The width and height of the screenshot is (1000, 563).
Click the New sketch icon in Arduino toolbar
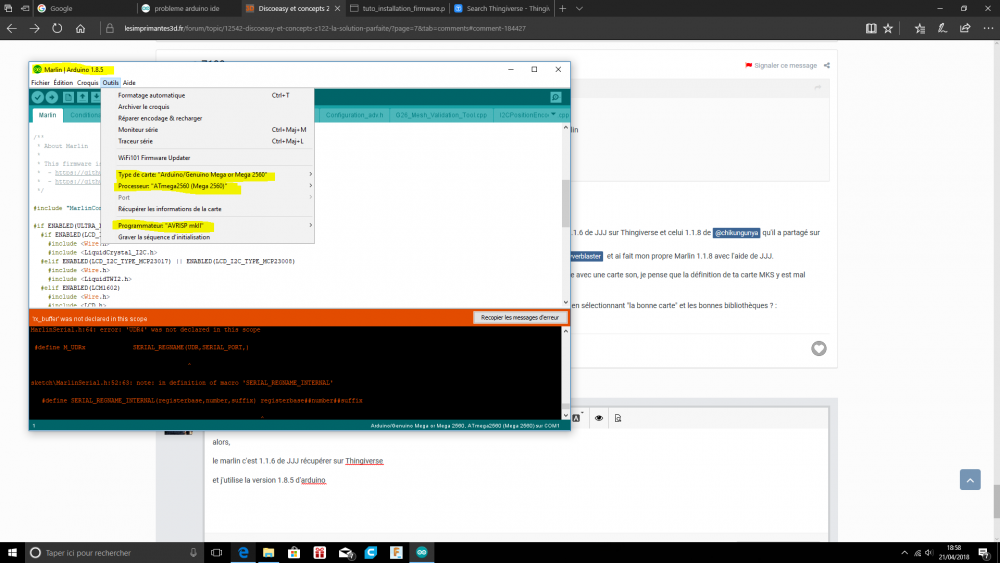(68, 97)
